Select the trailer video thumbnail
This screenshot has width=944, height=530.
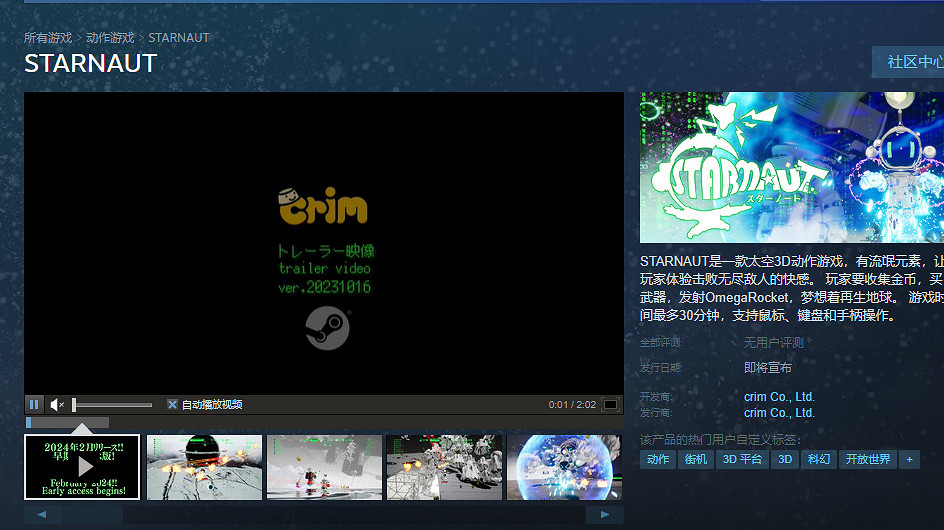[x=82, y=466]
